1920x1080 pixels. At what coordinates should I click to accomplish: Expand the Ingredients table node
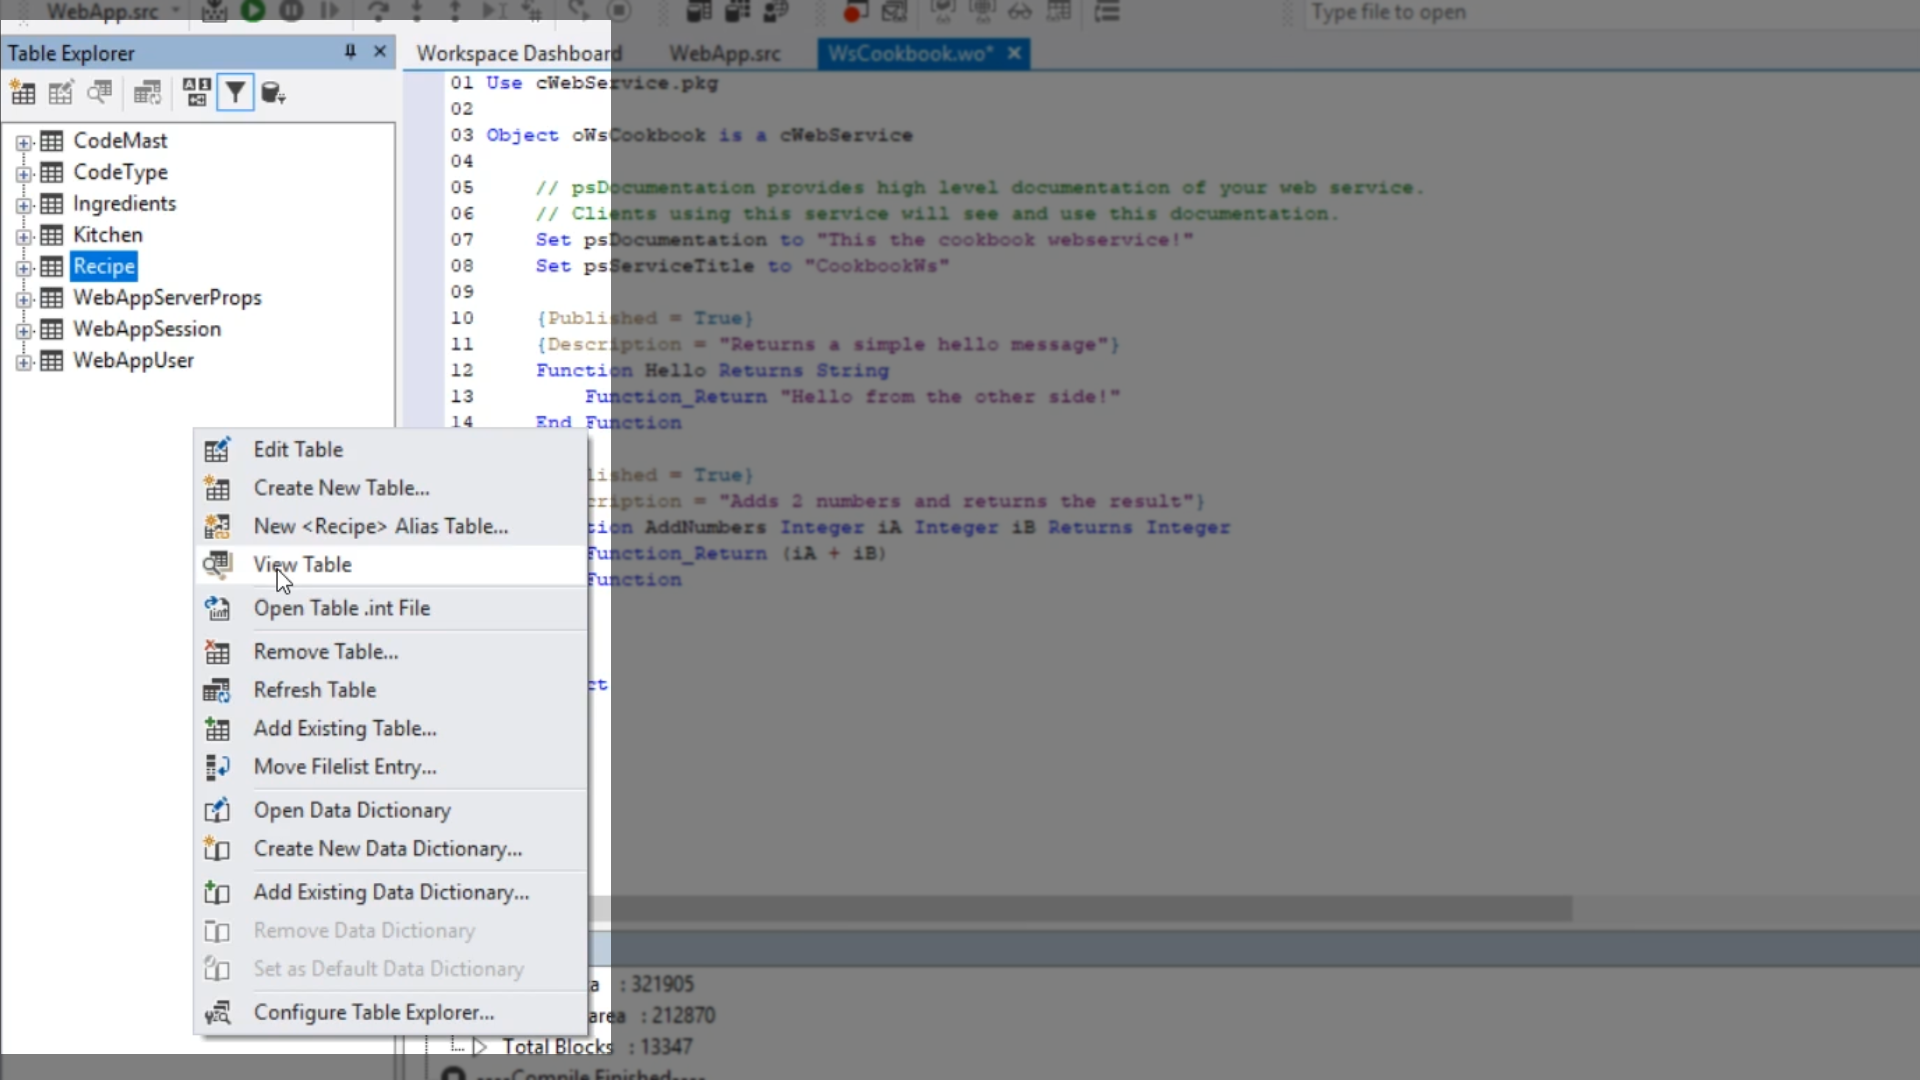[x=24, y=206]
